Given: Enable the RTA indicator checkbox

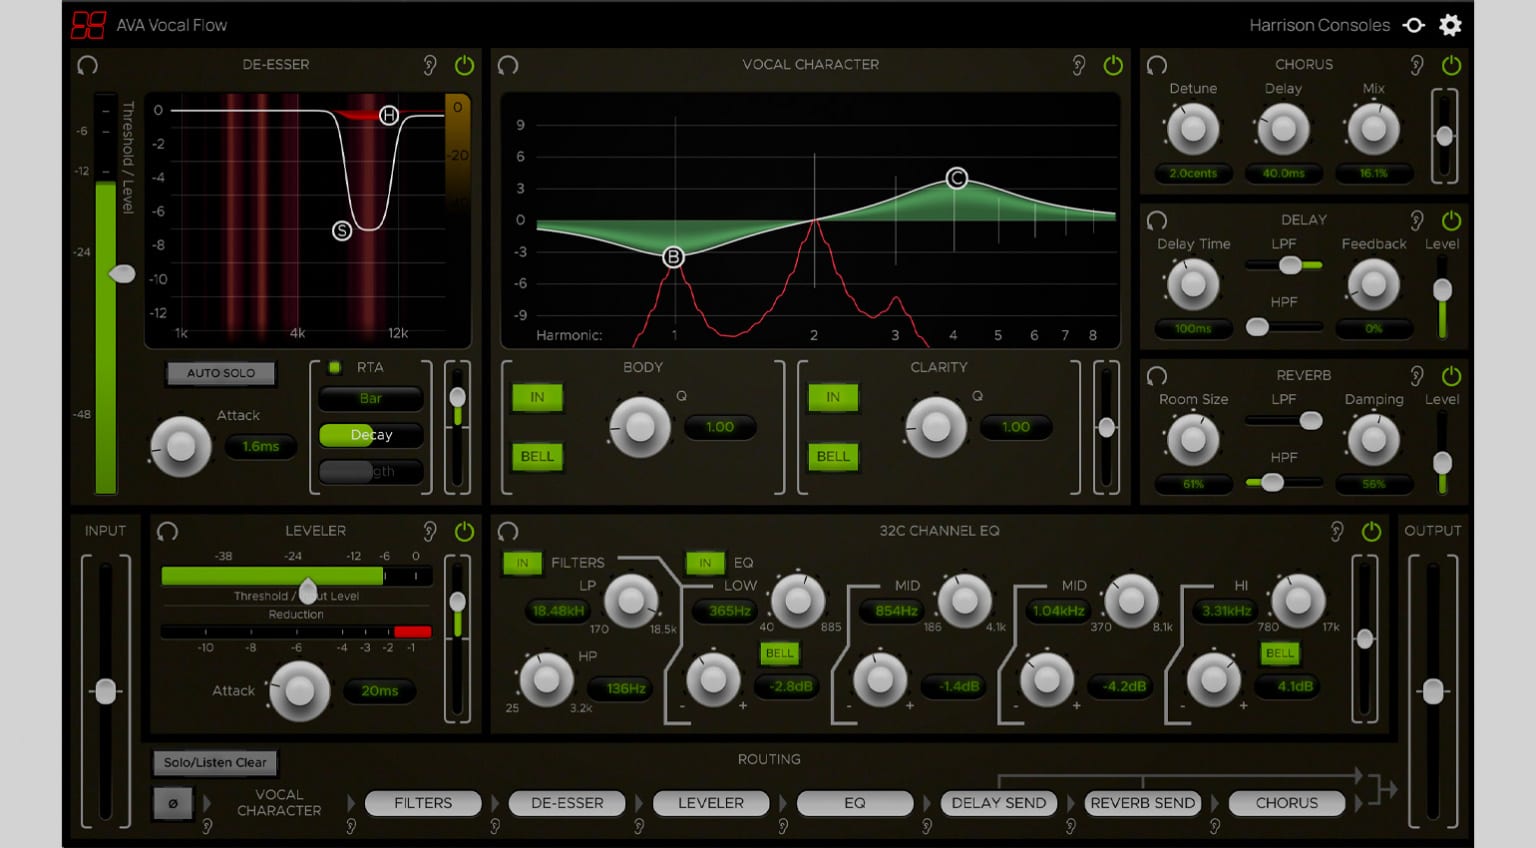Looking at the screenshot, I should click(335, 367).
